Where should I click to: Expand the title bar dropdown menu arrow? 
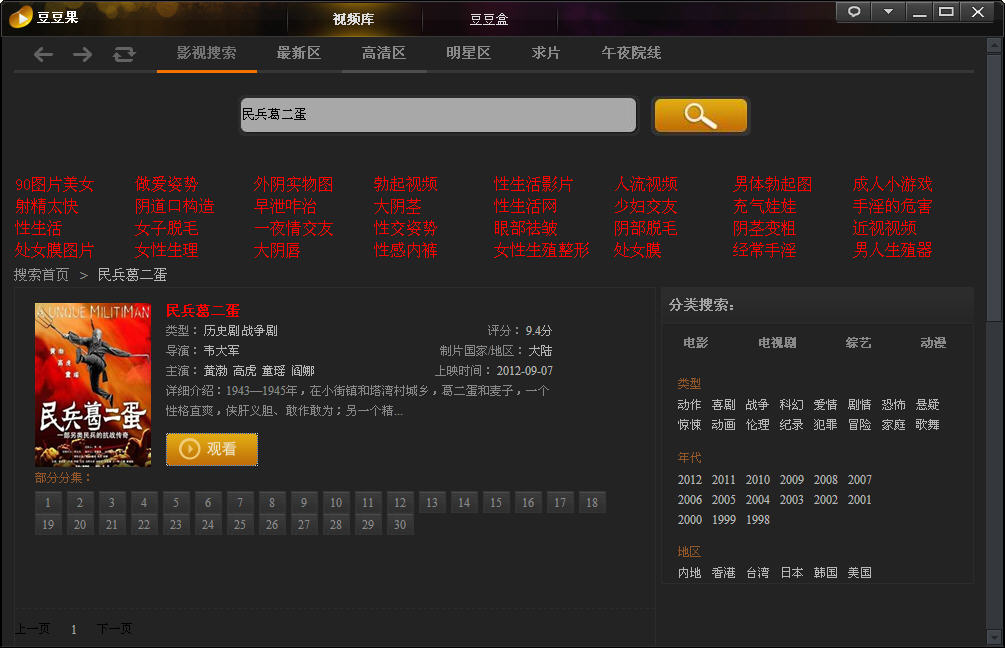pyautogui.click(x=888, y=12)
